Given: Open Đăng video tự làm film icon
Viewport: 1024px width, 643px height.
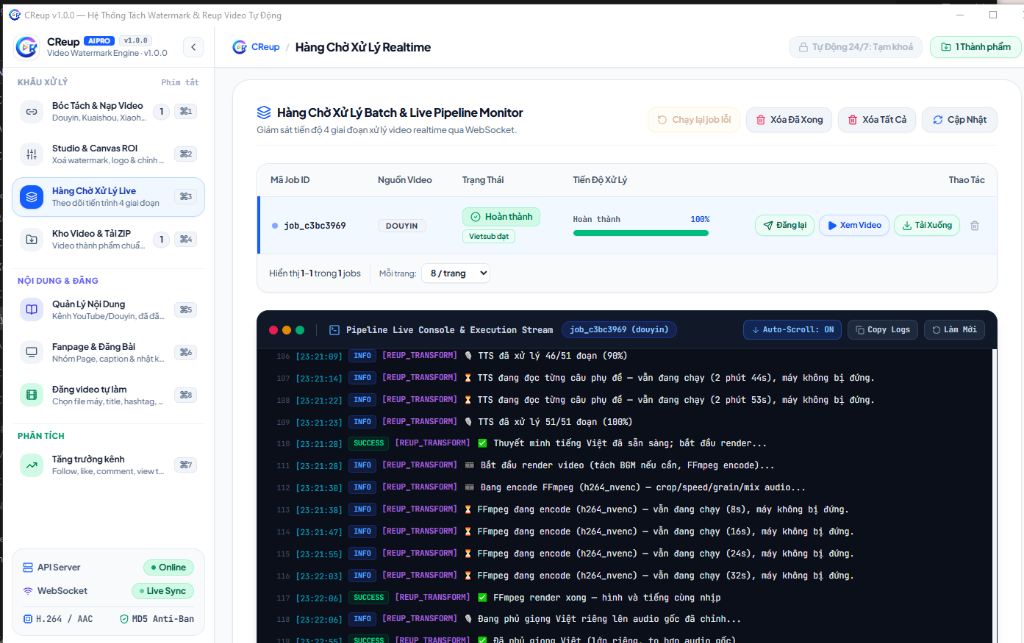Looking at the screenshot, I should click(31, 395).
